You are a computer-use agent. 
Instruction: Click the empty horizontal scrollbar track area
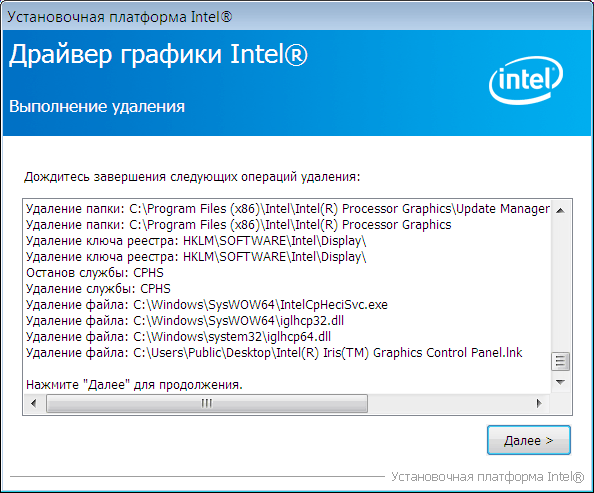pos(448,403)
